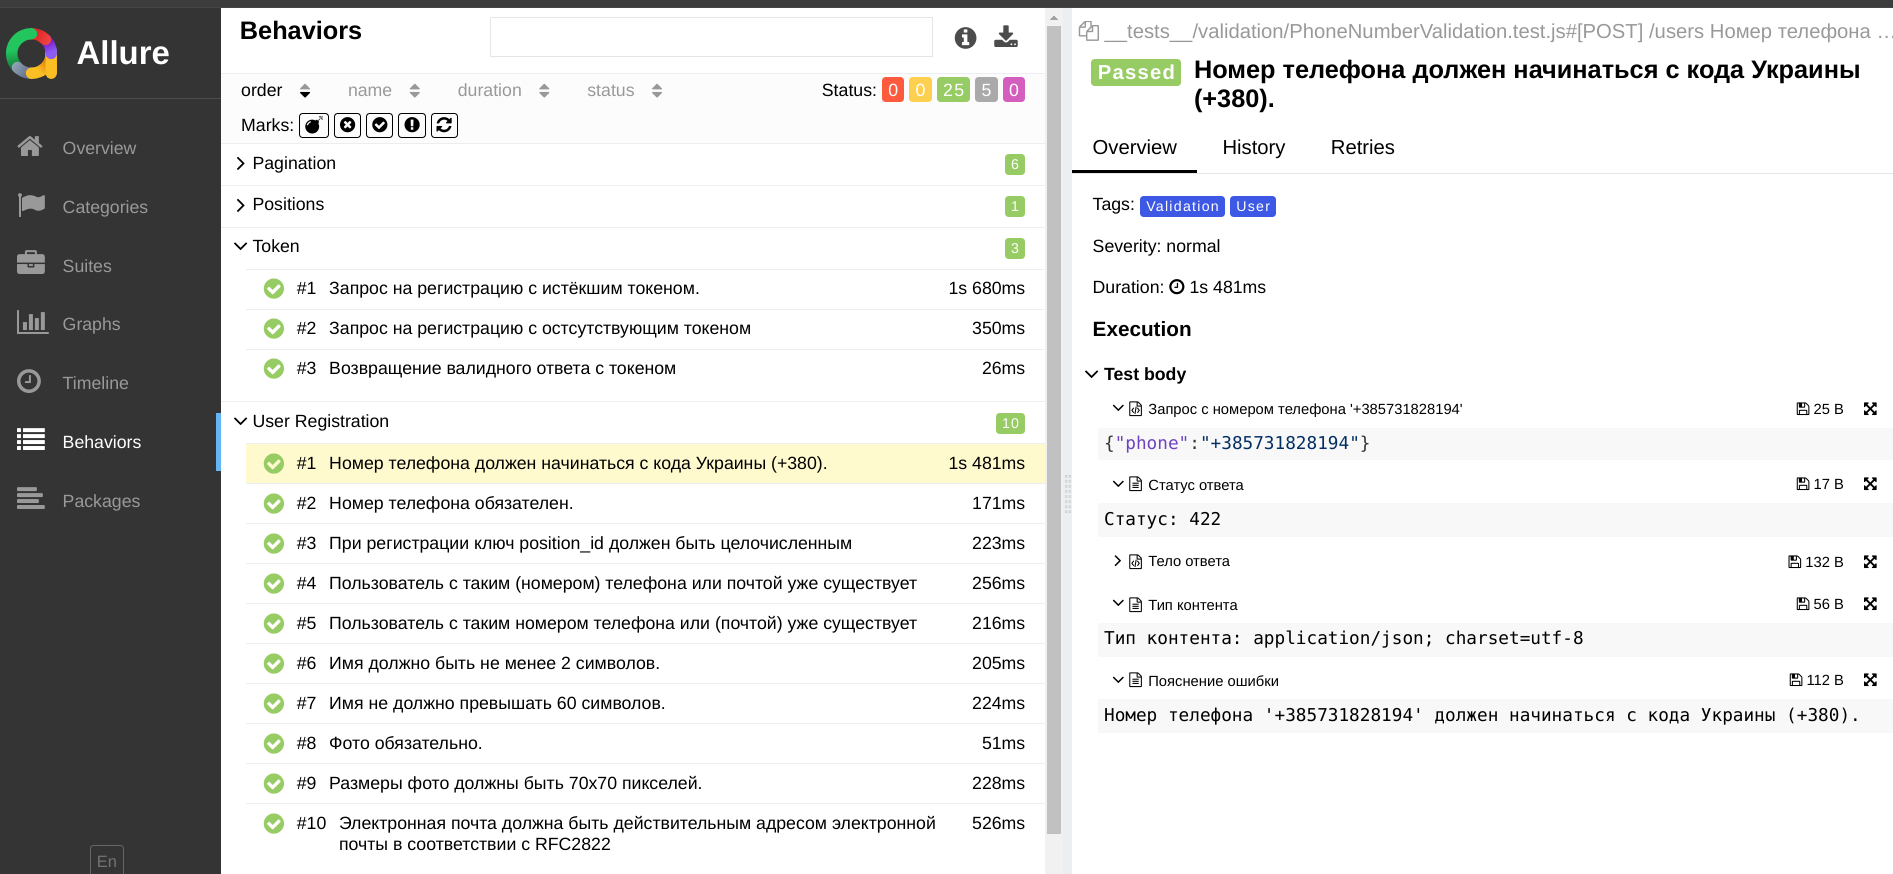Toggle the retries status change mark filter

pos(445,125)
